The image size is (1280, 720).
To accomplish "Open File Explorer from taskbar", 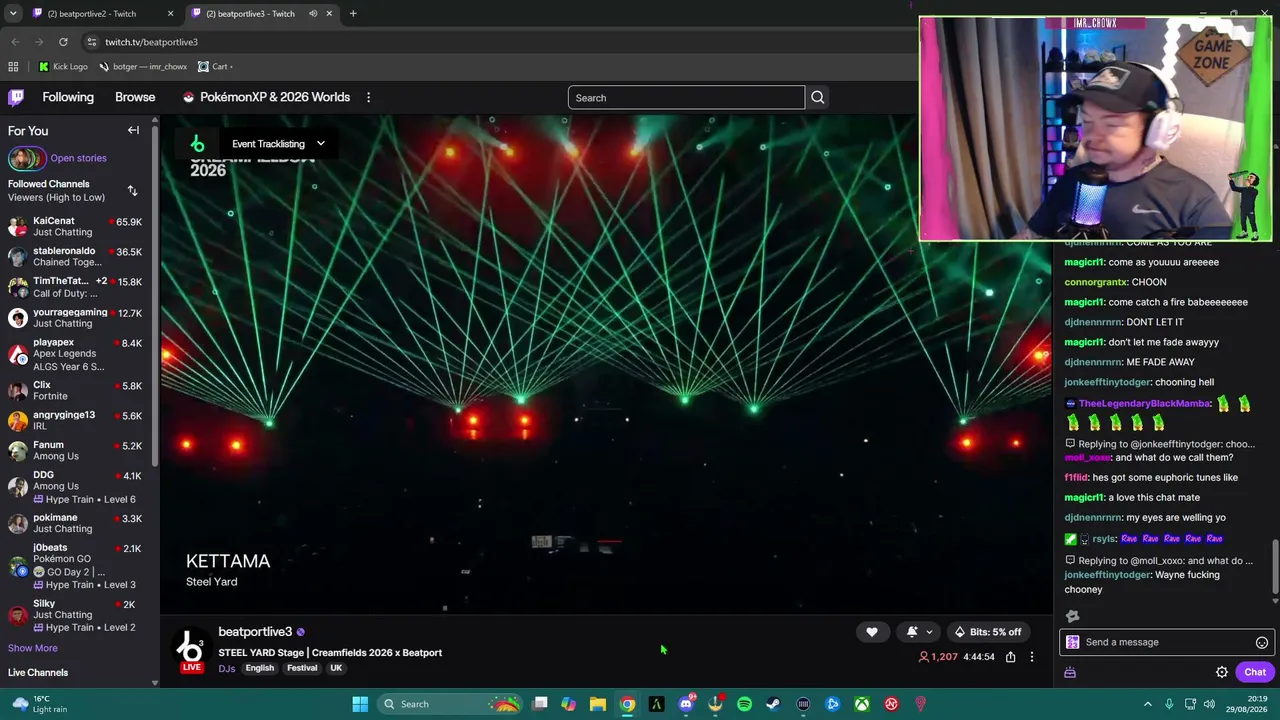I will 598,704.
